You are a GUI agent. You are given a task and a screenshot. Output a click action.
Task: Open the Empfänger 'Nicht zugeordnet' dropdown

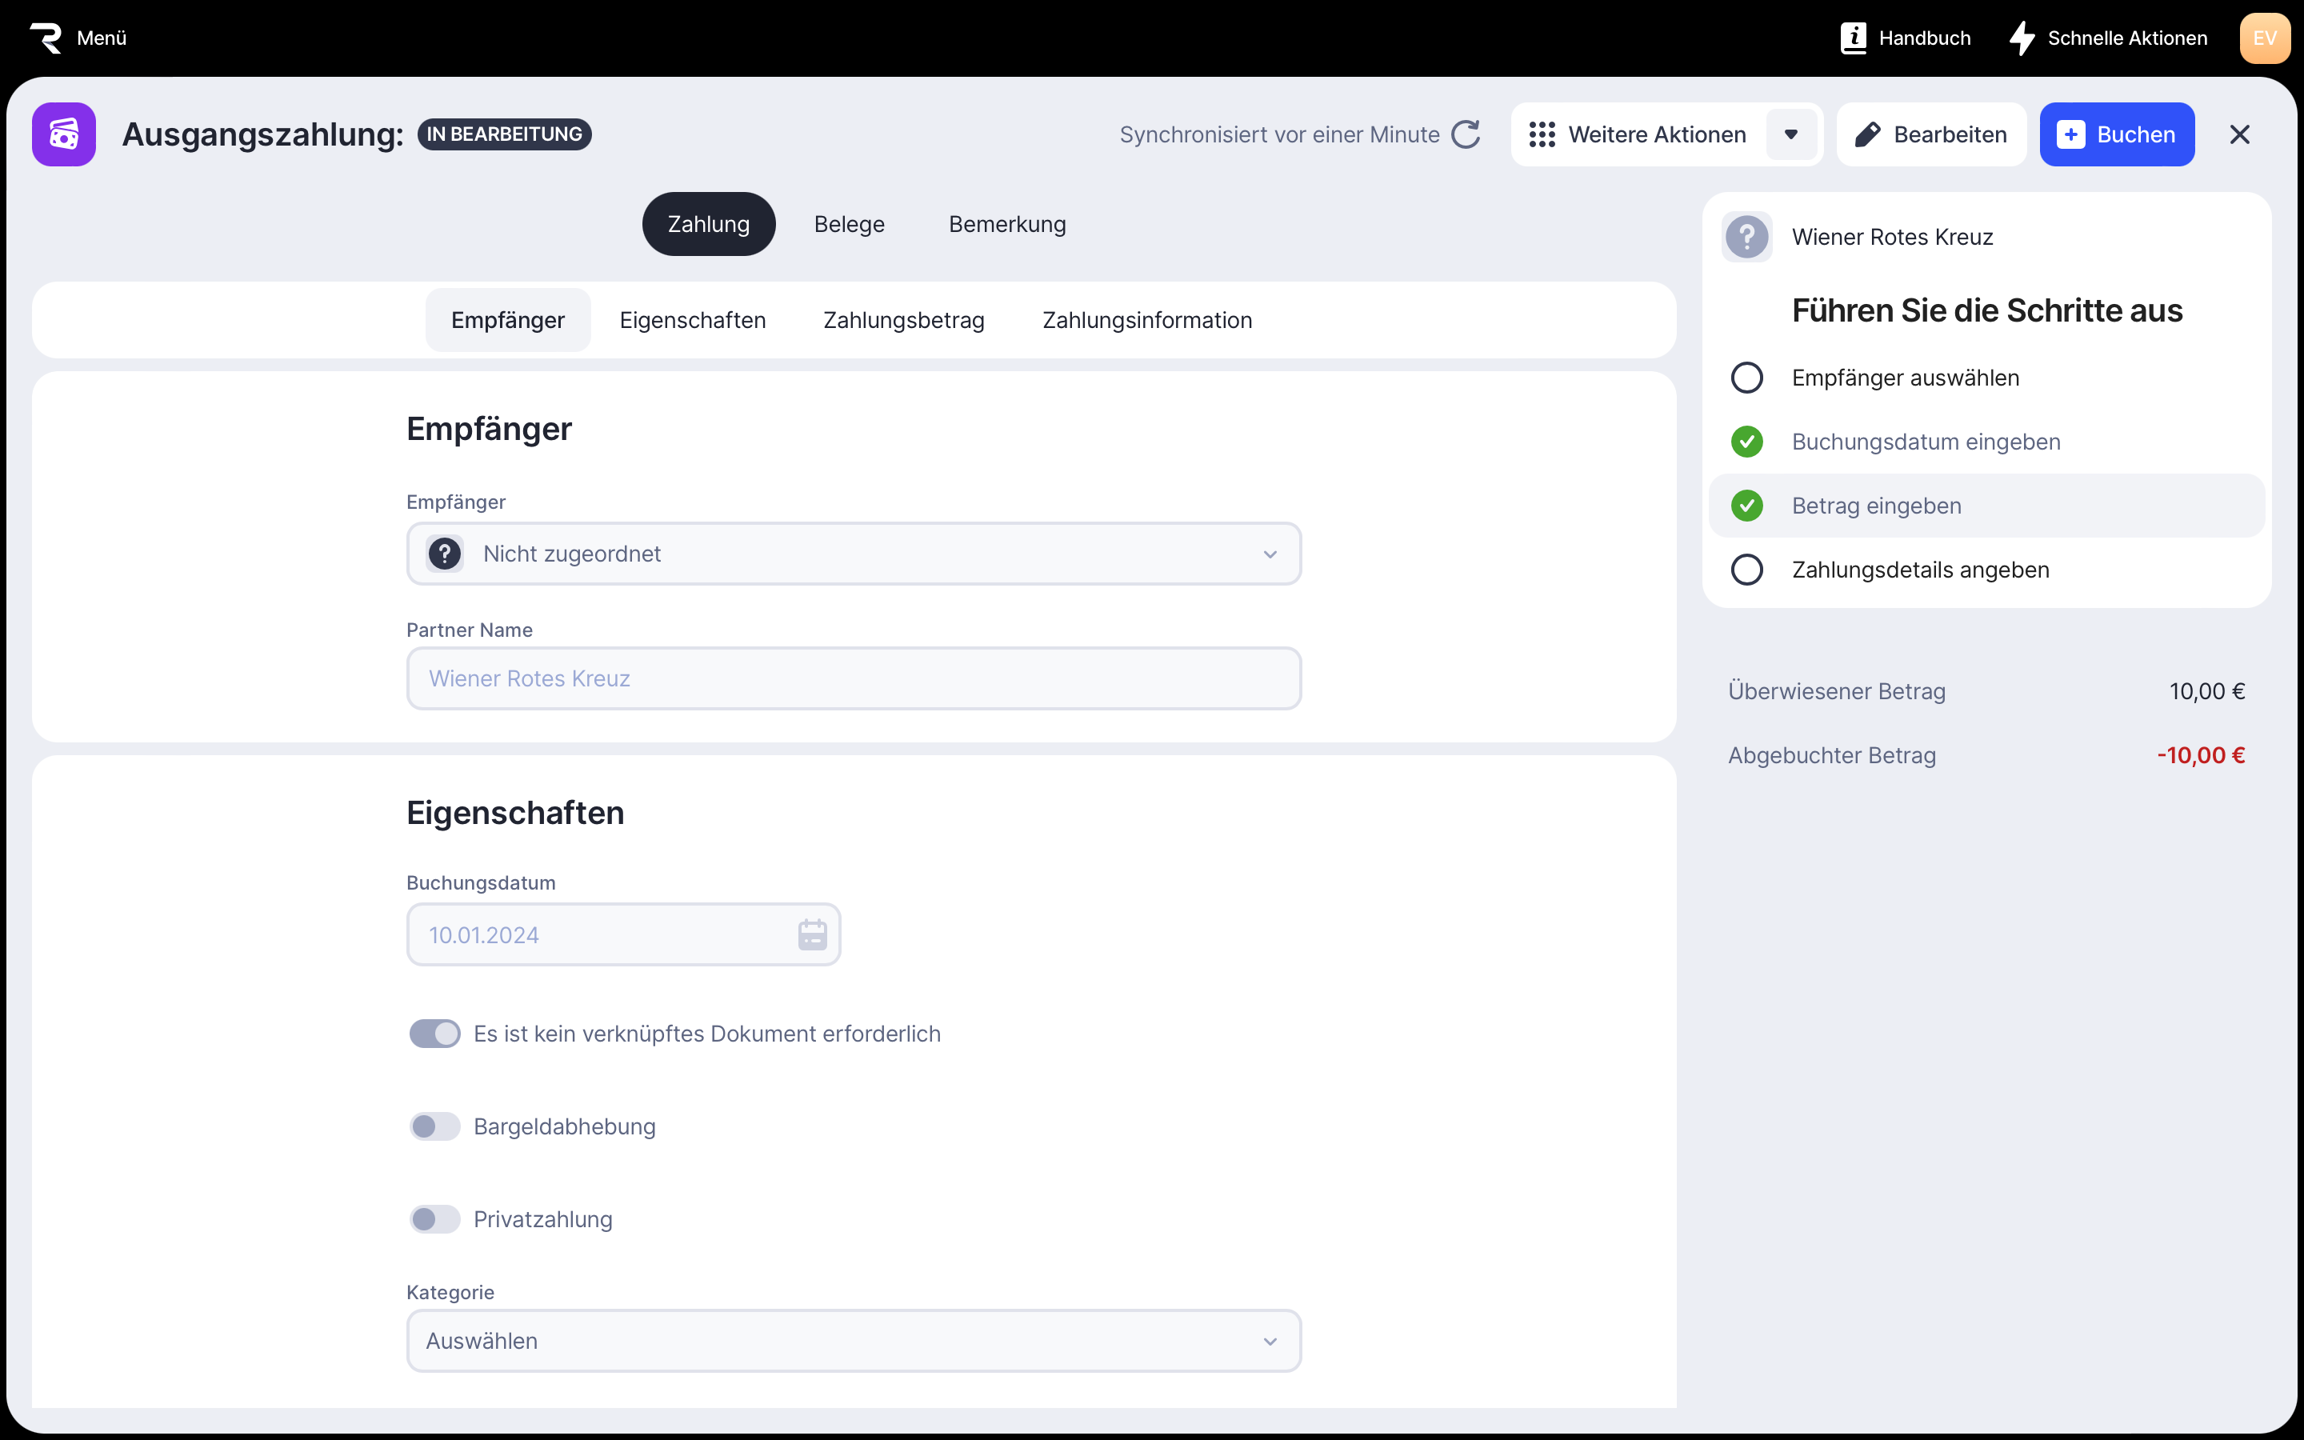(853, 553)
